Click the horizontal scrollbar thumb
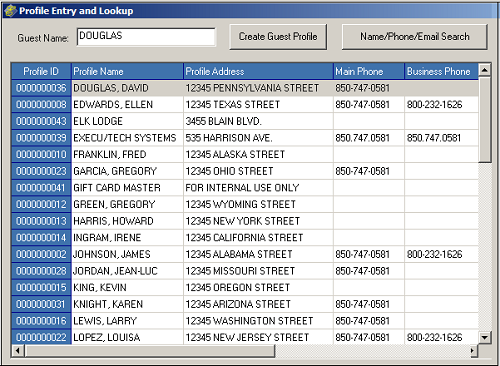This screenshot has height=366, width=500. [x=150, y=351]
